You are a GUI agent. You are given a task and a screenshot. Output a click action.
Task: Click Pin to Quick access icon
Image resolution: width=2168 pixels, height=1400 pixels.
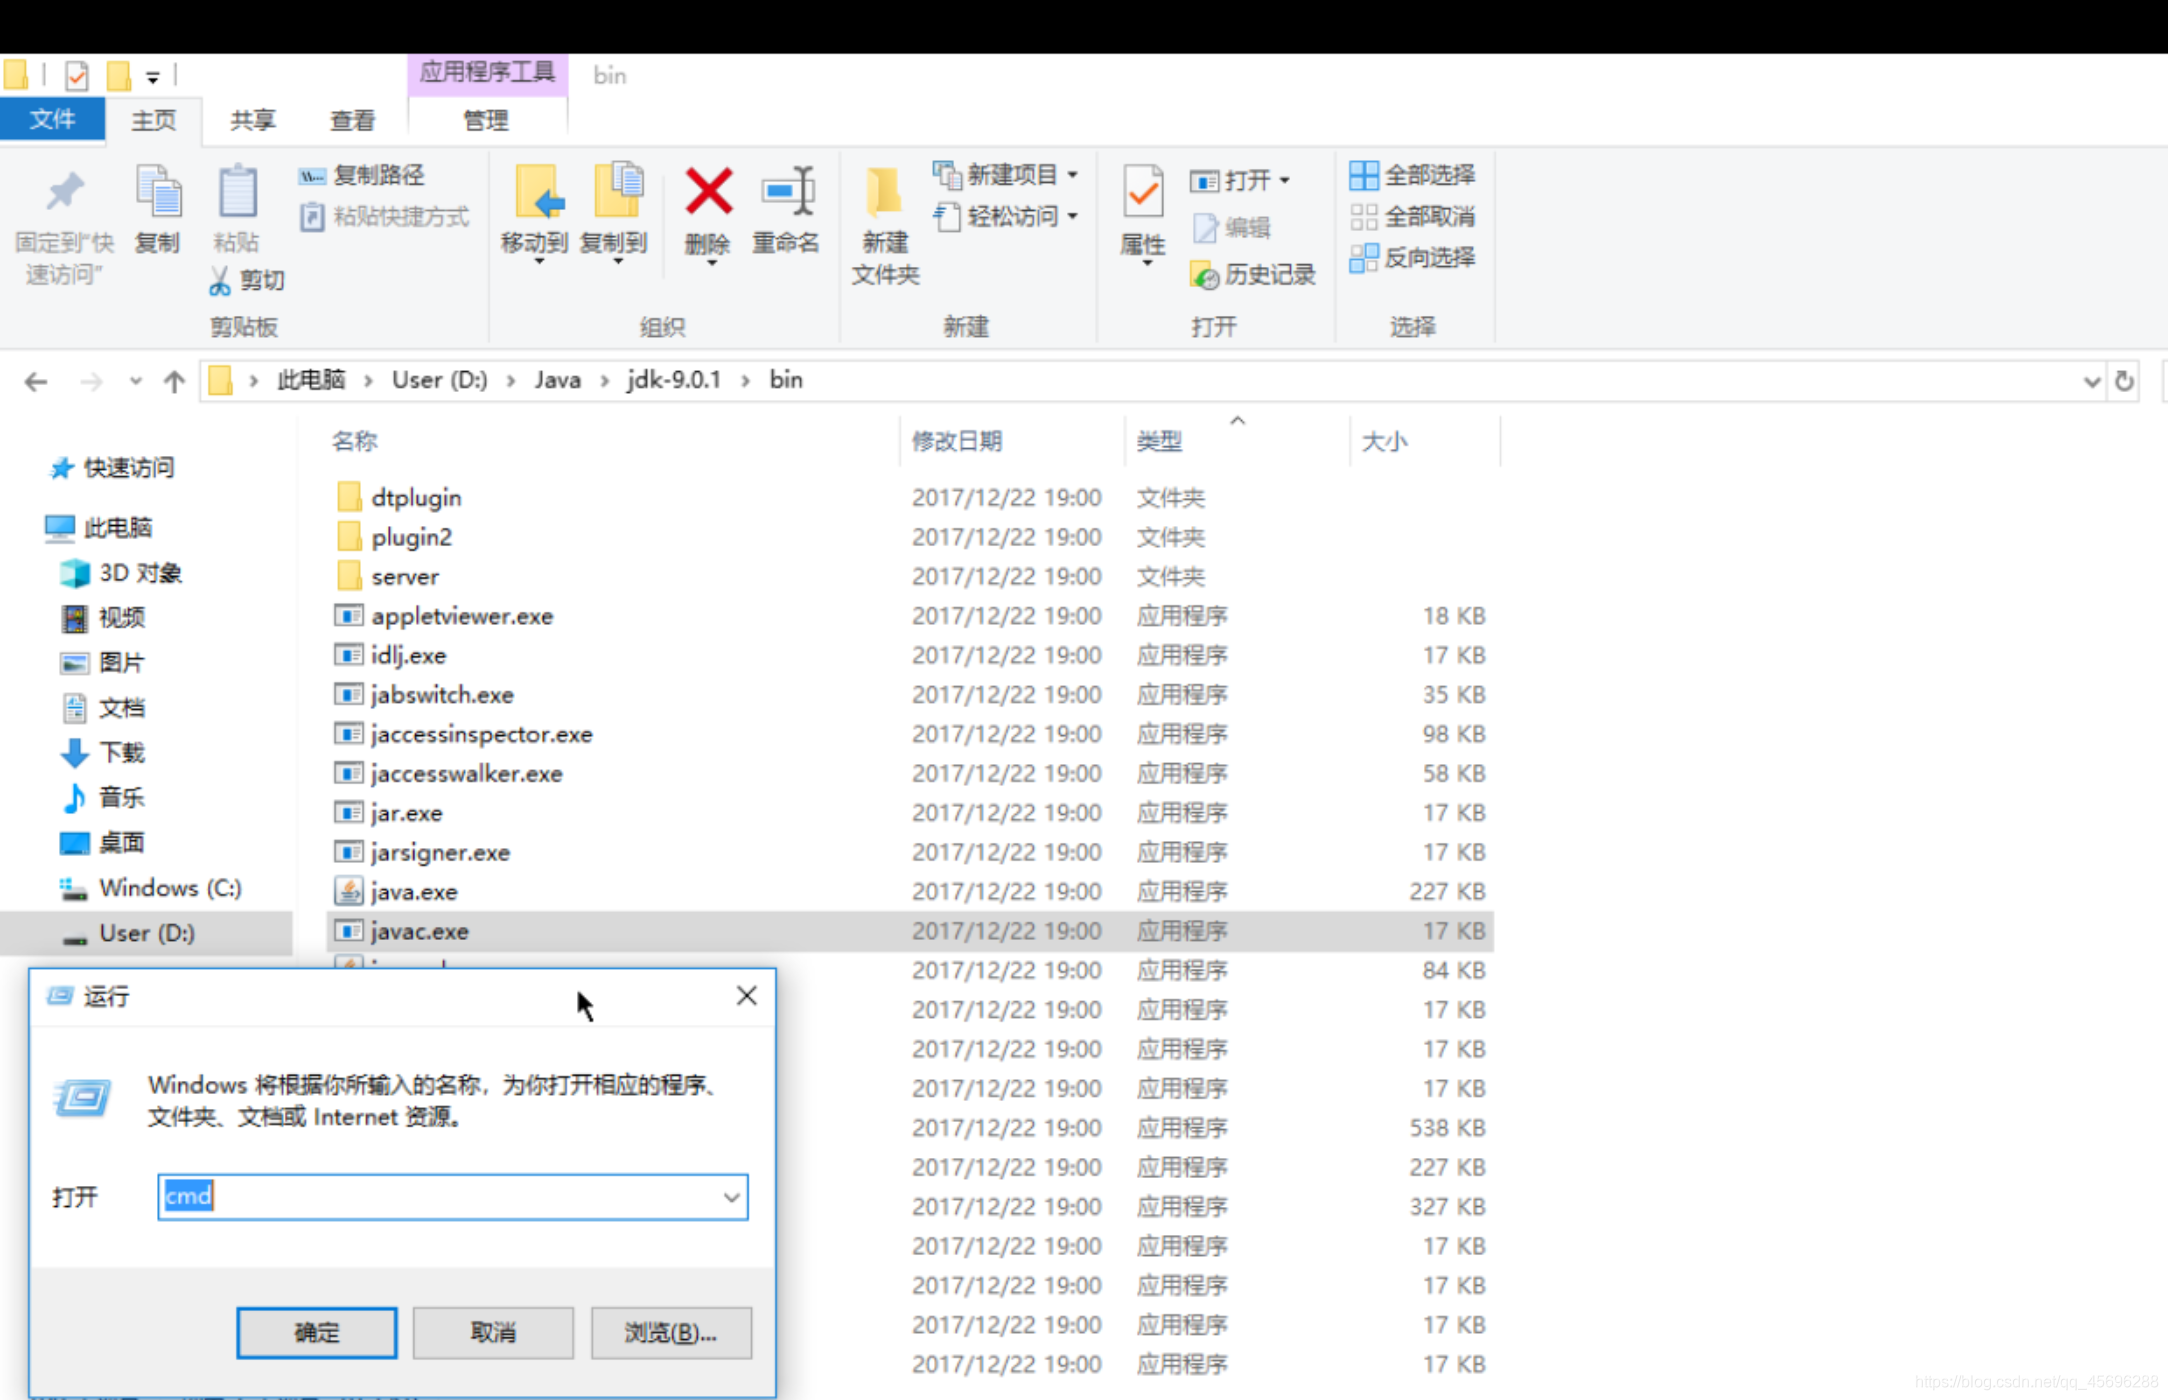(x=65, y=192)
